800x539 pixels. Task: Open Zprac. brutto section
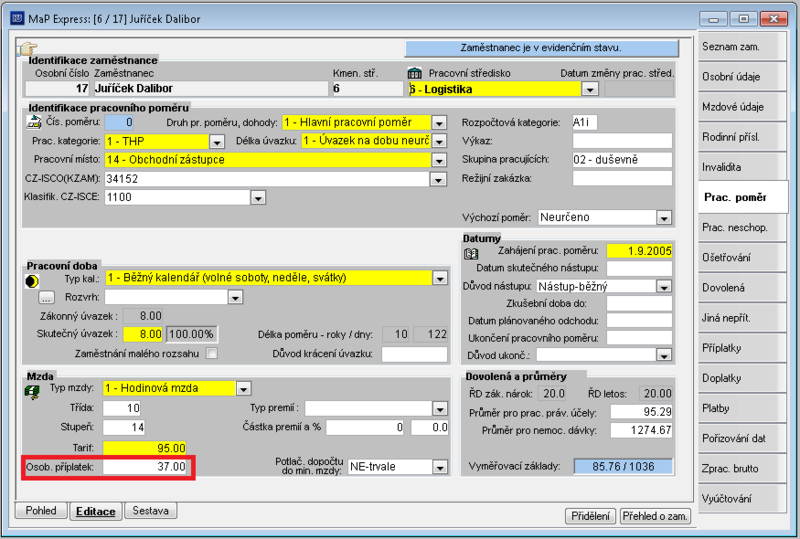click(741, 469)
